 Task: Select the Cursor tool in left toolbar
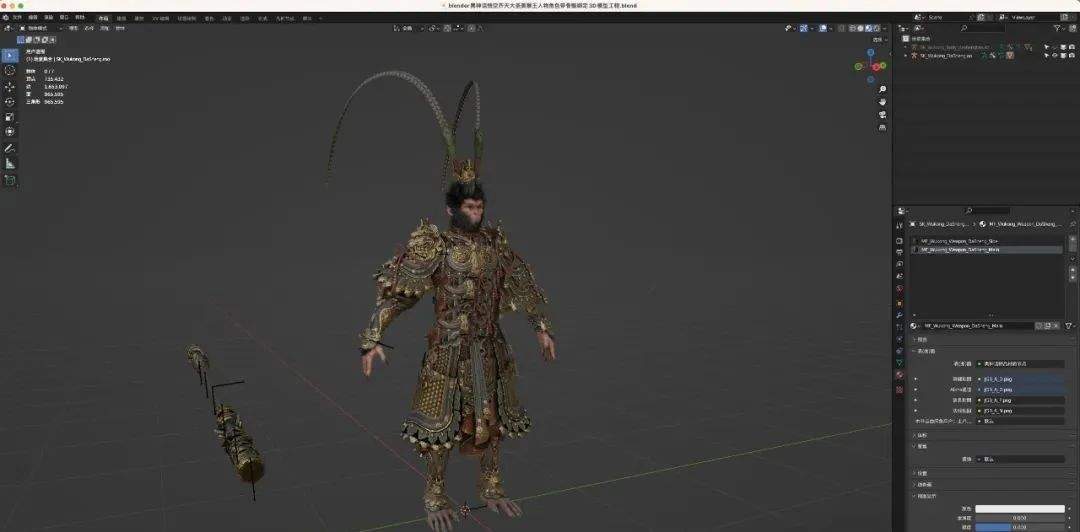10,71
